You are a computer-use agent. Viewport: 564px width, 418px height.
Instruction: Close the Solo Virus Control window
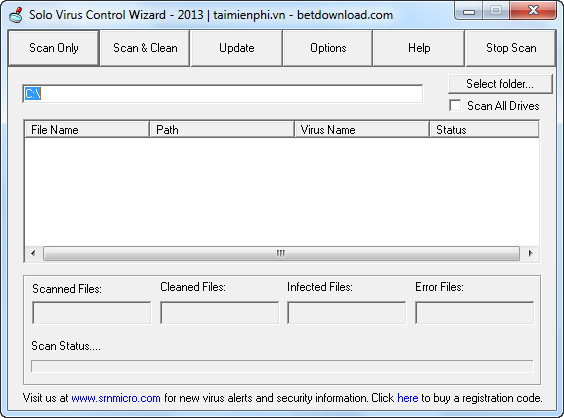click(533, 11)
